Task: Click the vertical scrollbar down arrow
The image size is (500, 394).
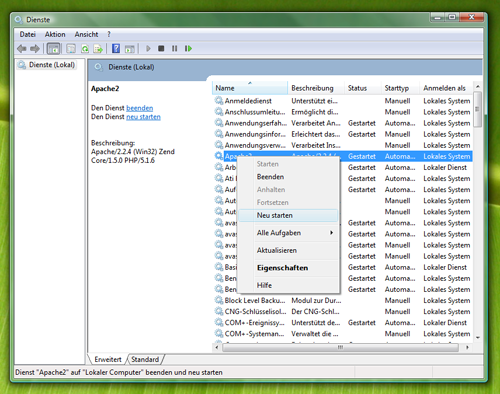Action: tap(478, 337)
